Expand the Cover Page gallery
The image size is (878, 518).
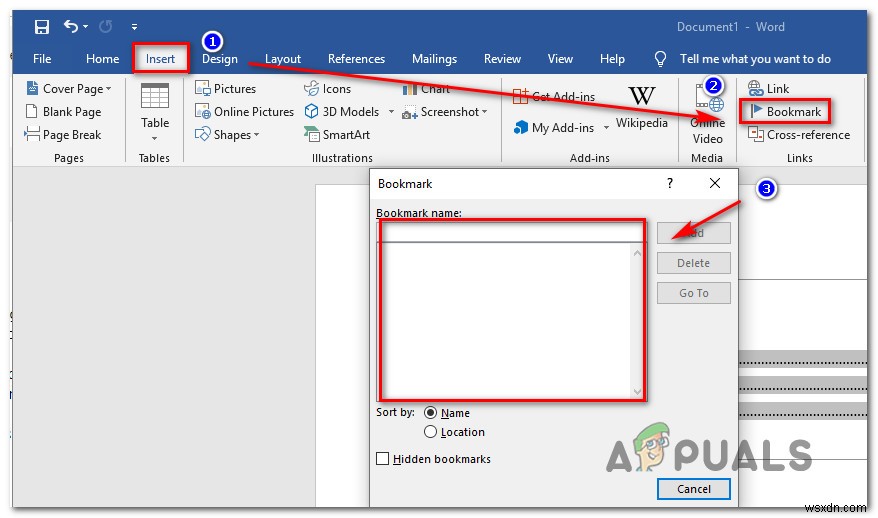(69, 88)
